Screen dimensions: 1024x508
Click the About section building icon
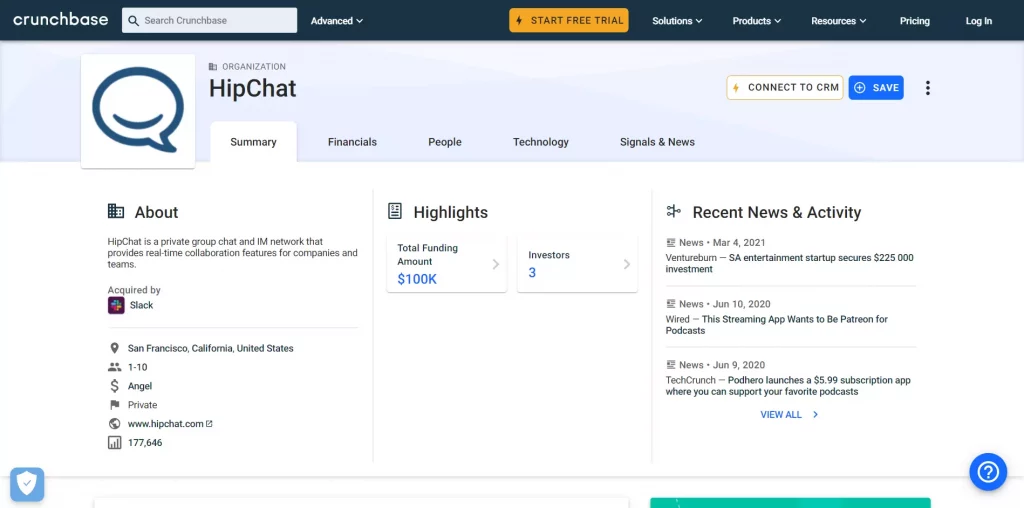pos(116,211)
